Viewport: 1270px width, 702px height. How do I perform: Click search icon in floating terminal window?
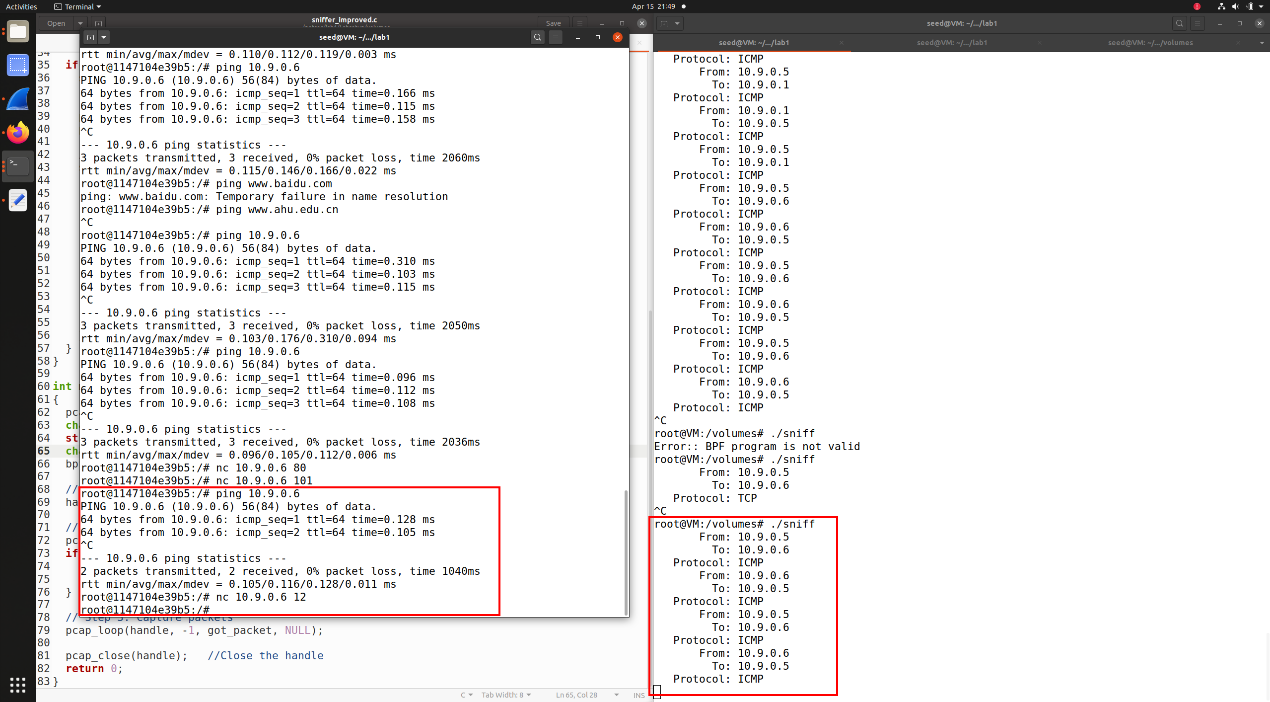[538, 37]
